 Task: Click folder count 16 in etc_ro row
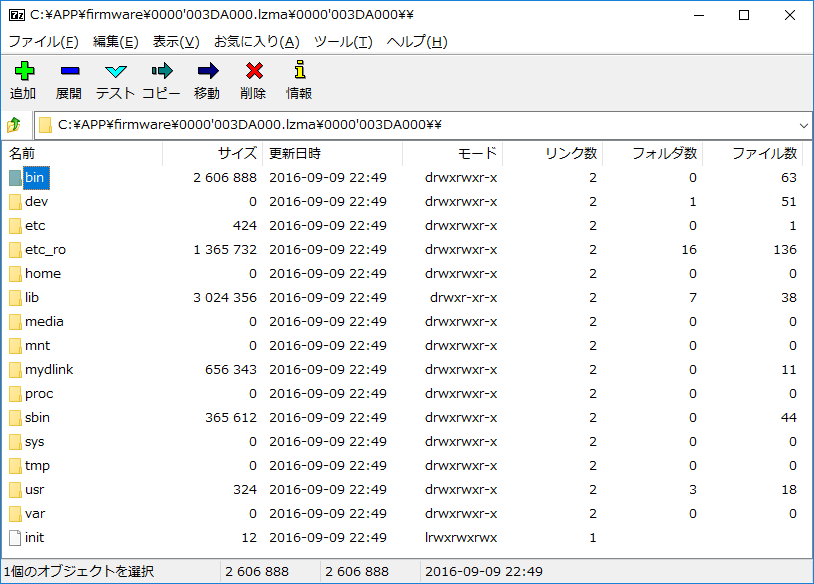point(689,250)
